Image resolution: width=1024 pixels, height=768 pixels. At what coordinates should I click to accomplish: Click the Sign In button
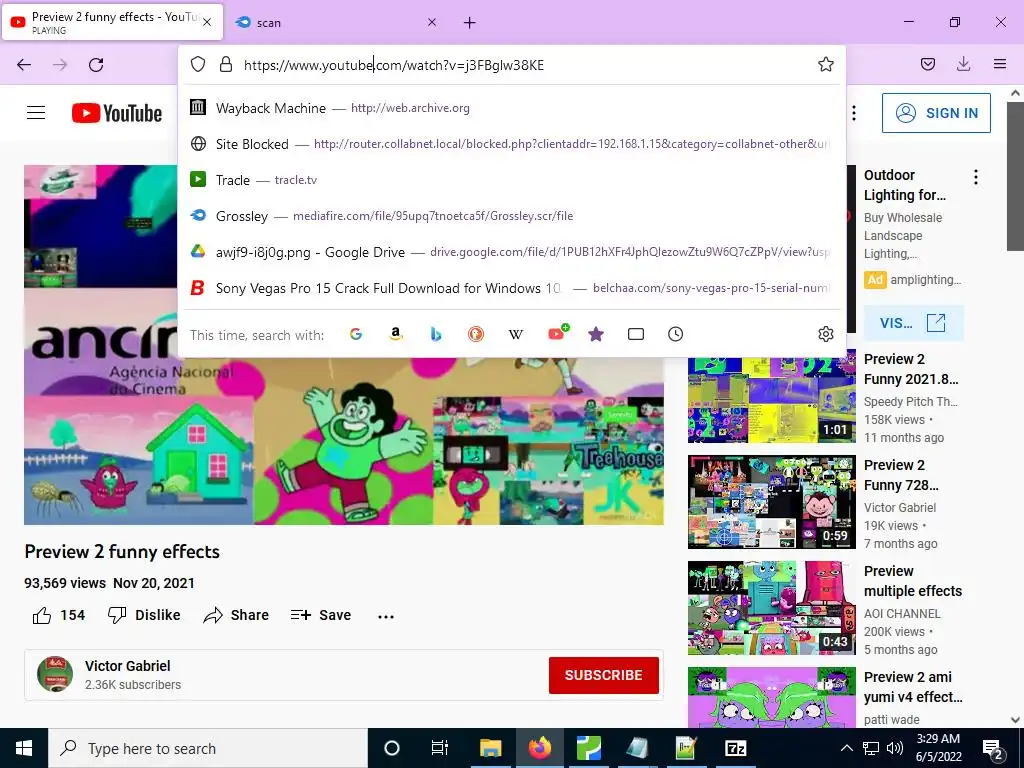click(x=936, y=113)
